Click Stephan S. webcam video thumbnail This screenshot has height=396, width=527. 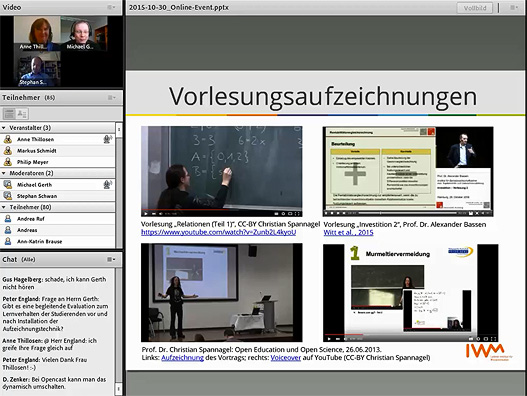pyautogui.click(x=37, y=69)
